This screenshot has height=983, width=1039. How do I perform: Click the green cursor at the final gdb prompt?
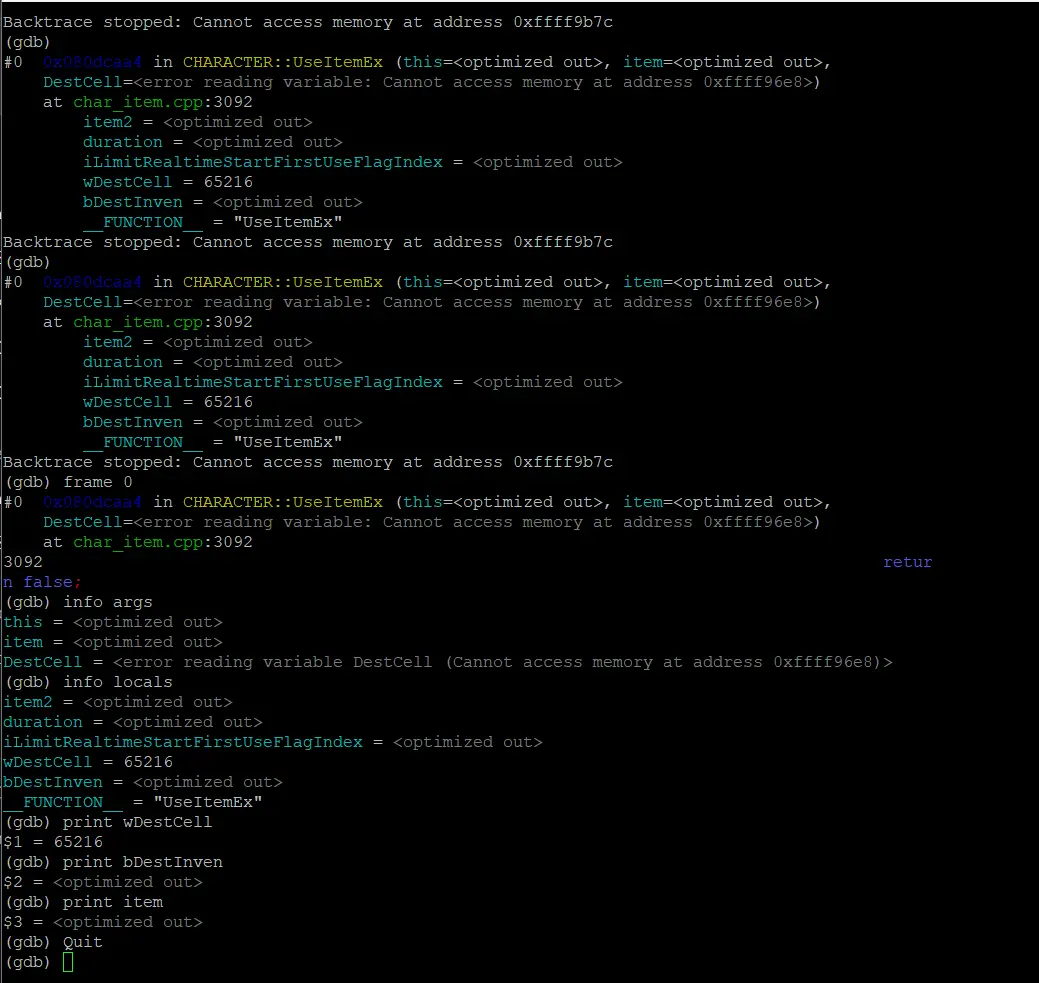pyautogui.click(x=68, y=962)
